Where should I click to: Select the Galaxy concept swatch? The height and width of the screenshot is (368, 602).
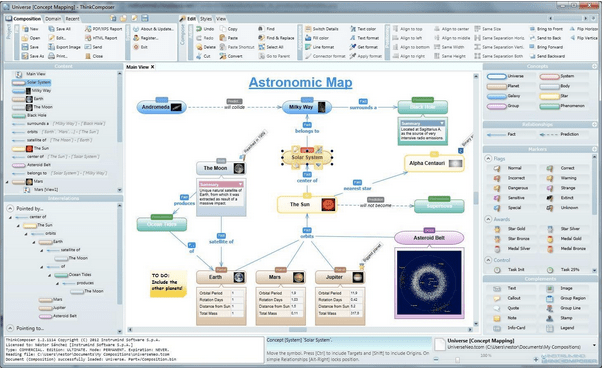point(496,96)
